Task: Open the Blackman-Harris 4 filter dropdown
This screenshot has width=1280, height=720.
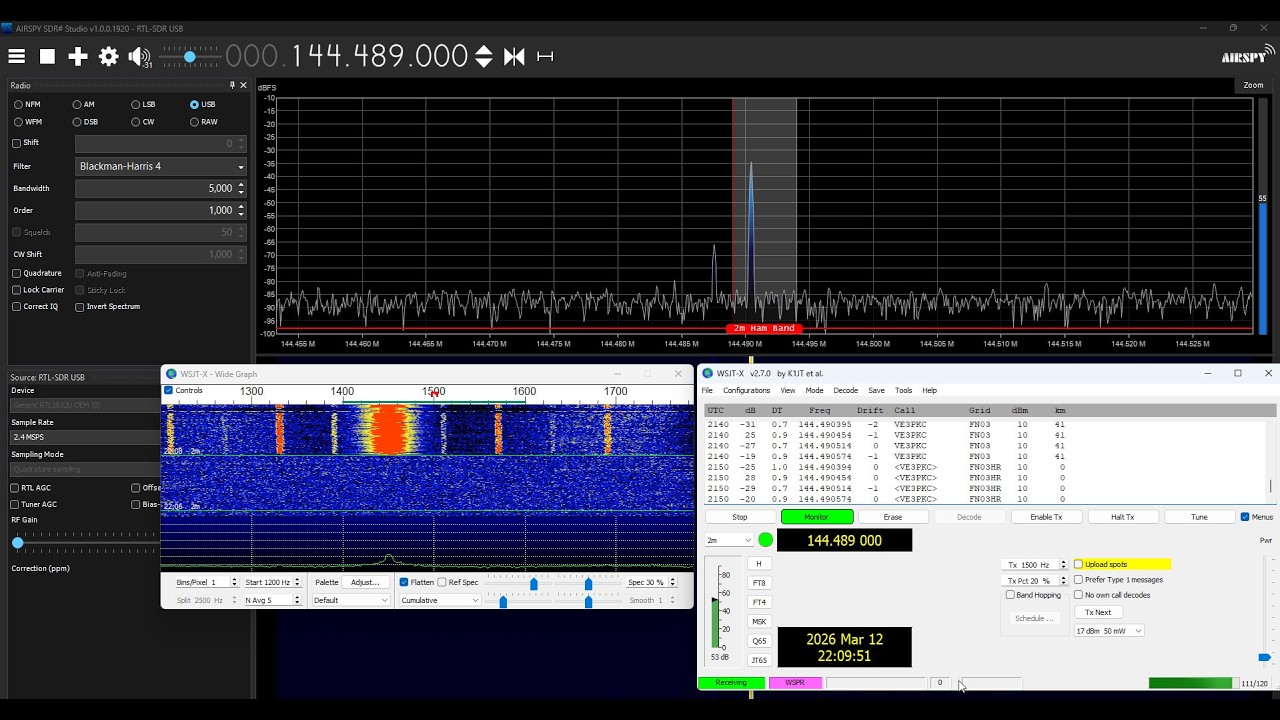Action: 160,166
